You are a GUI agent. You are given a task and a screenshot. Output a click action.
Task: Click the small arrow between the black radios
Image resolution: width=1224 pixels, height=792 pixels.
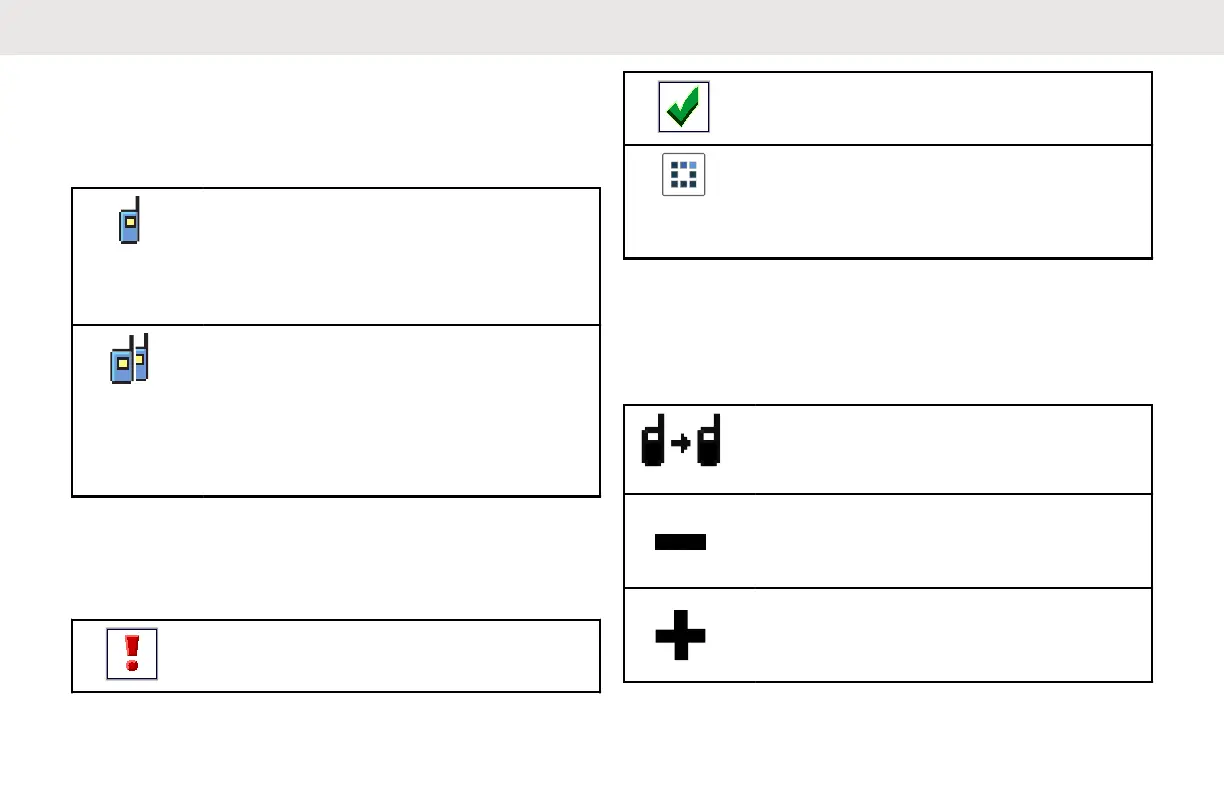[680, 447]
